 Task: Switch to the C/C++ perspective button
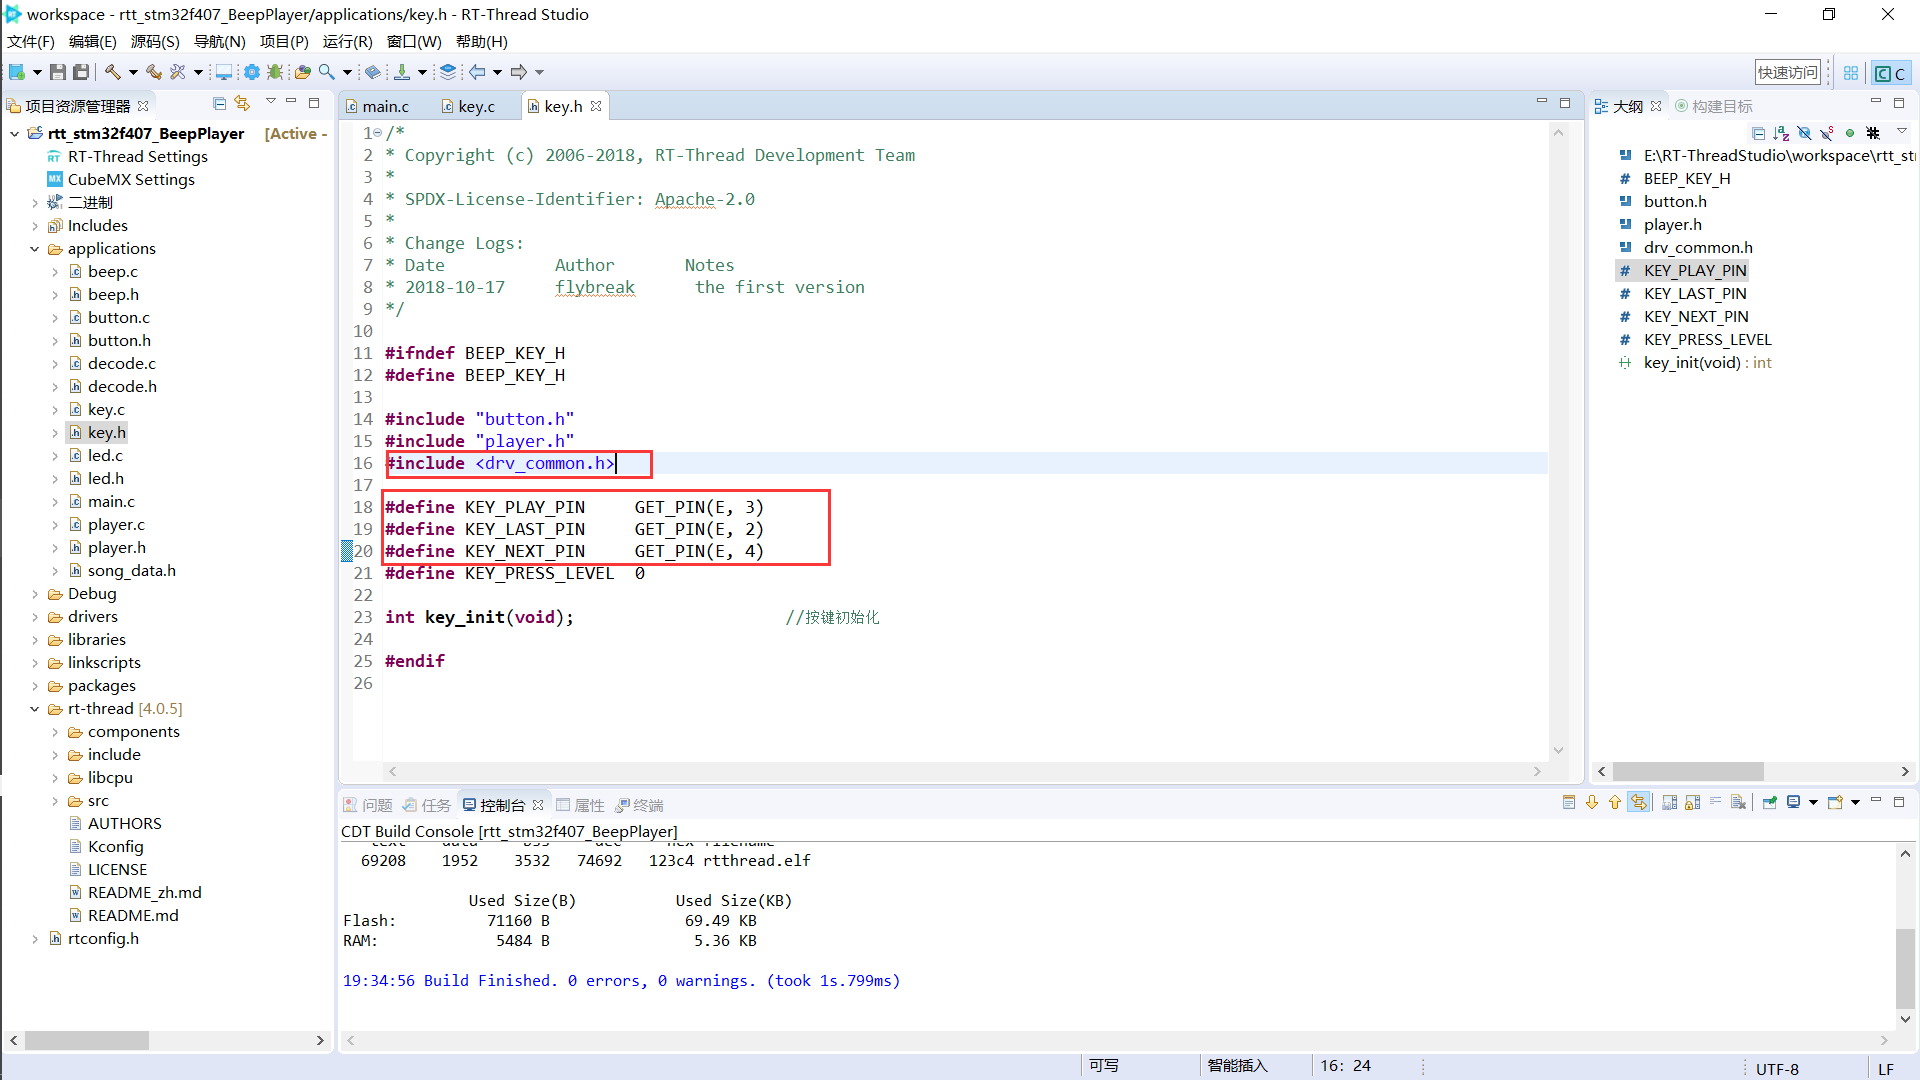pyautogui.click(x=1890, y=73)
